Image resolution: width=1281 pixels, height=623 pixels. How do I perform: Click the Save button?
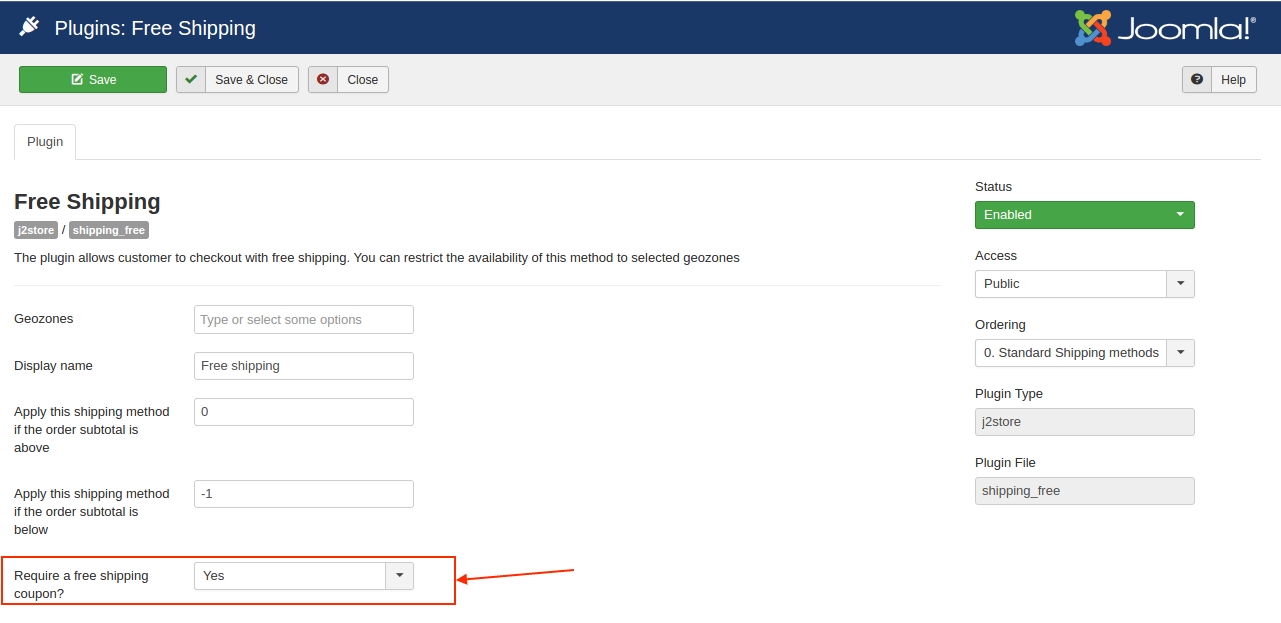click(x=93, y=80)
